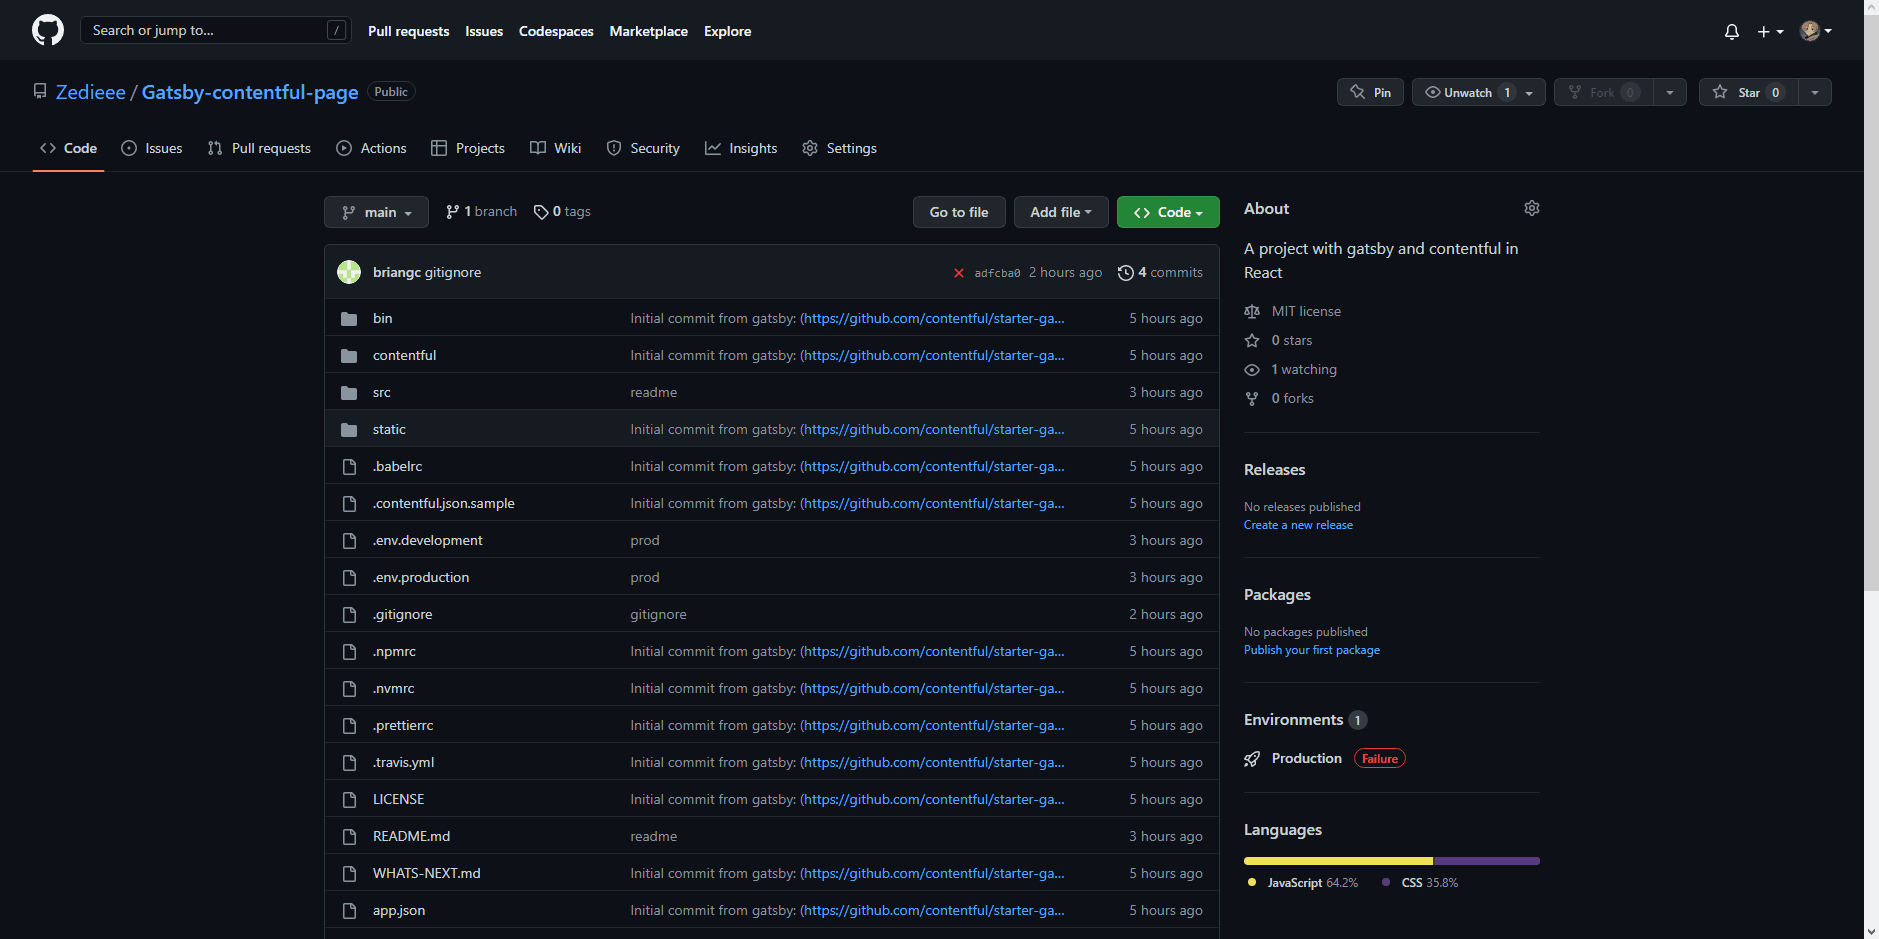Open commit hash adfcba0
Screen dimensions: 1879x939
pyautogui.click(x=997, y=273)
